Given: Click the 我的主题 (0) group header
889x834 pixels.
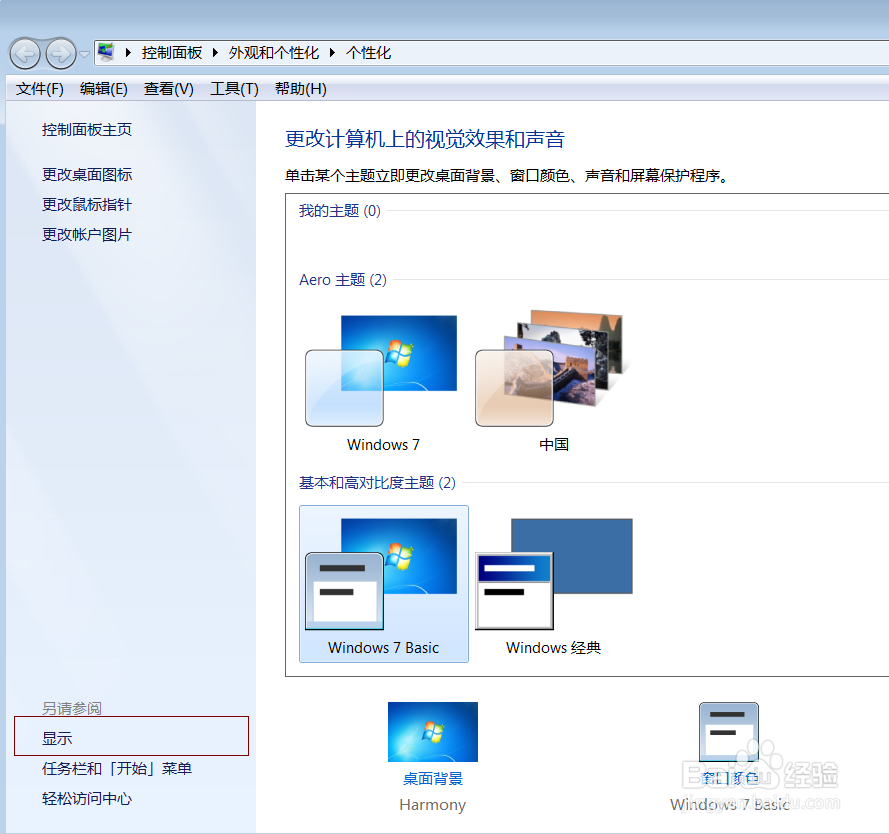Looking at the screenshot, I should (340, 211).
